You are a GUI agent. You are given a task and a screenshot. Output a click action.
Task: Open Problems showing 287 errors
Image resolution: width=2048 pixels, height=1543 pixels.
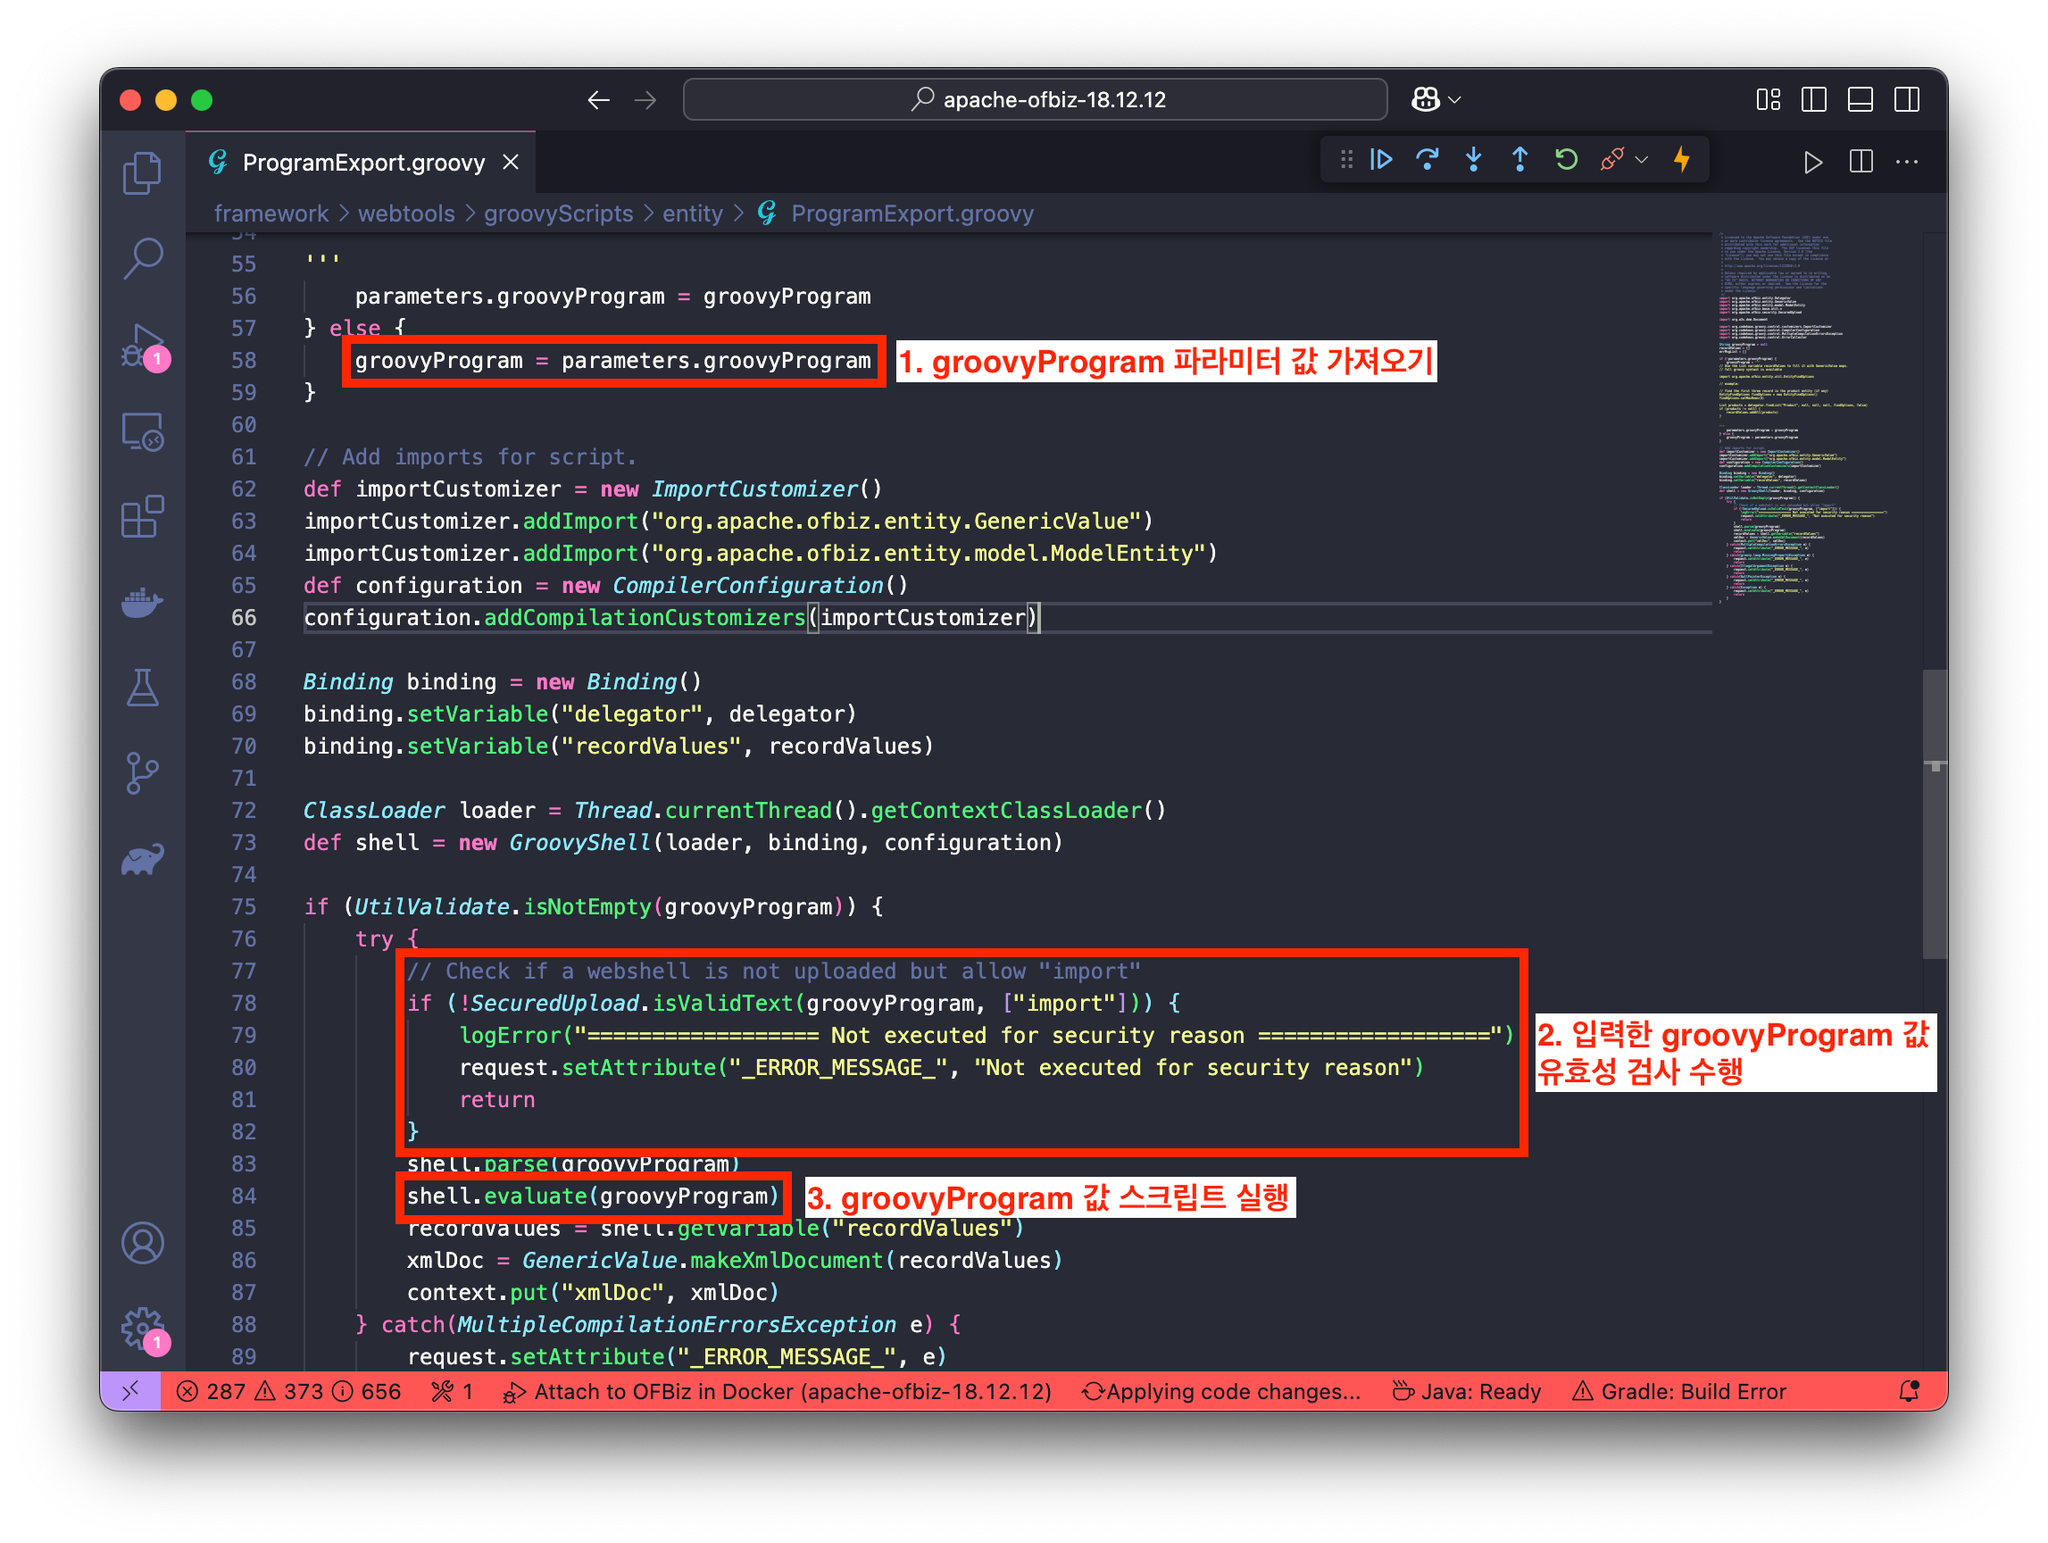click(288, 1391)
